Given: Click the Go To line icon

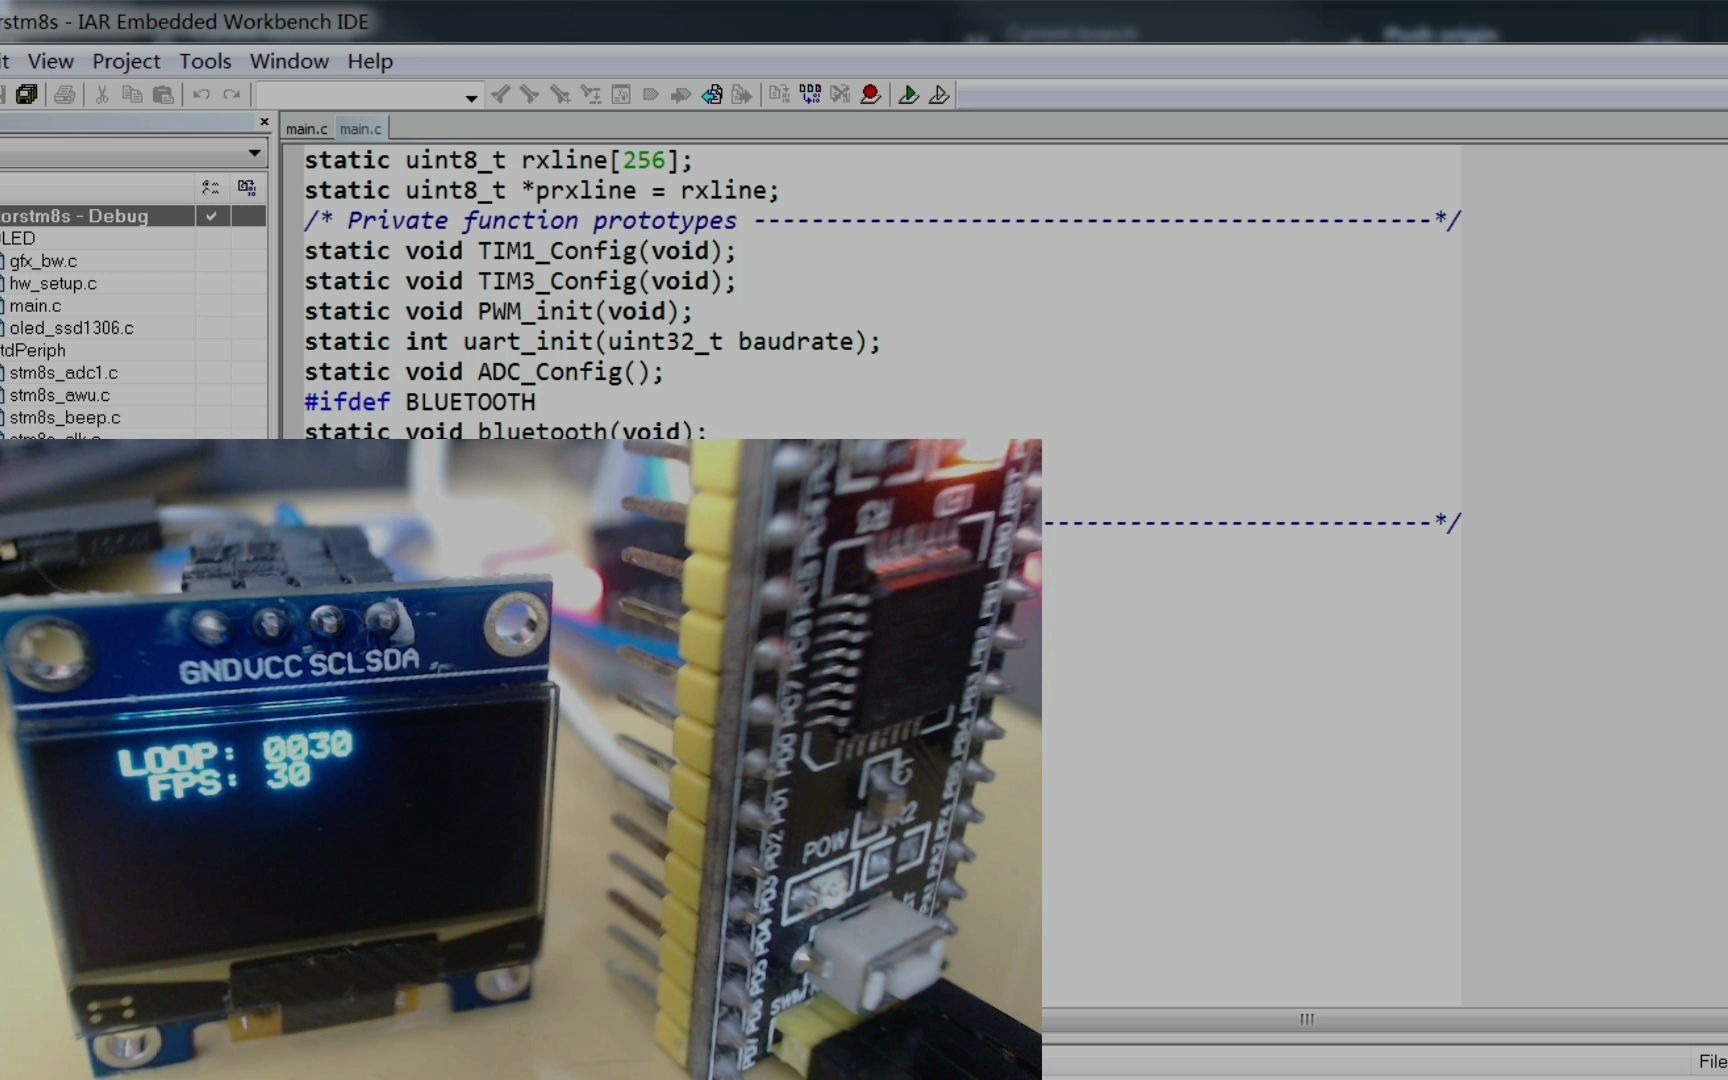Looking at the screenshot, I should click(x=620, y=94).
